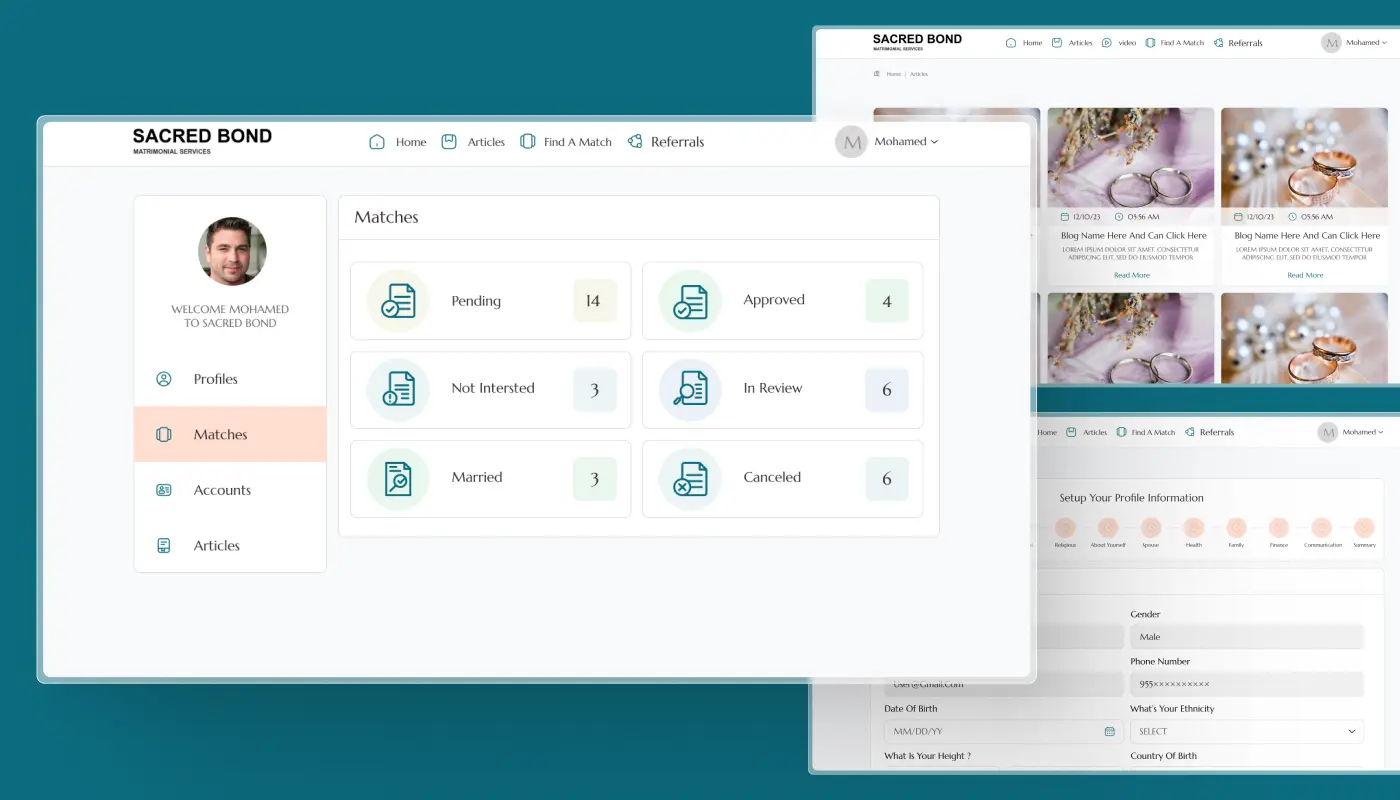The width and height of the screenshot is (1400, 800).
Task: Click the M avatar in the profile setup window
Action: pyautogui.click(x=1328, y=432)
